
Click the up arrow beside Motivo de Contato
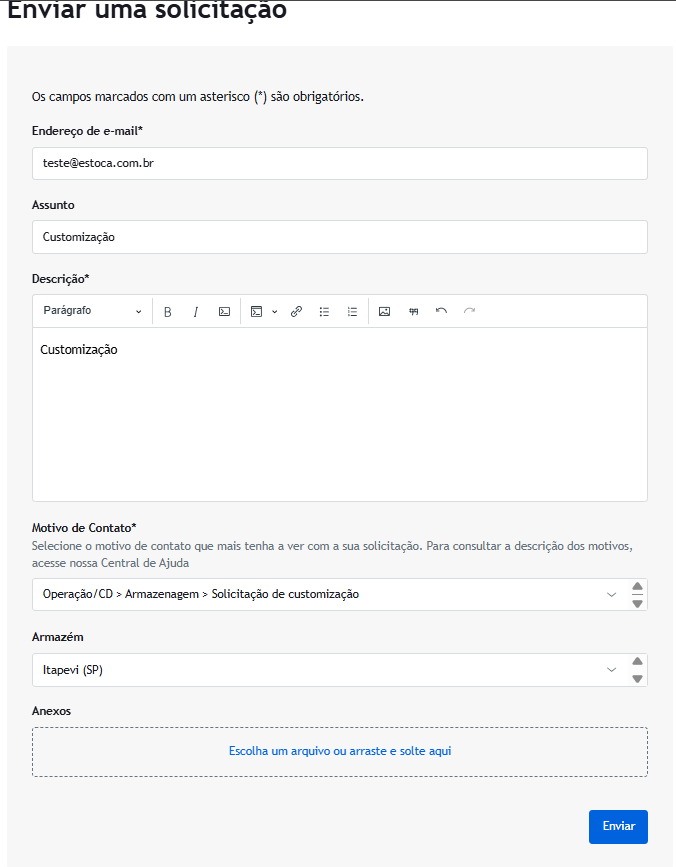click(x=637, y=586)
